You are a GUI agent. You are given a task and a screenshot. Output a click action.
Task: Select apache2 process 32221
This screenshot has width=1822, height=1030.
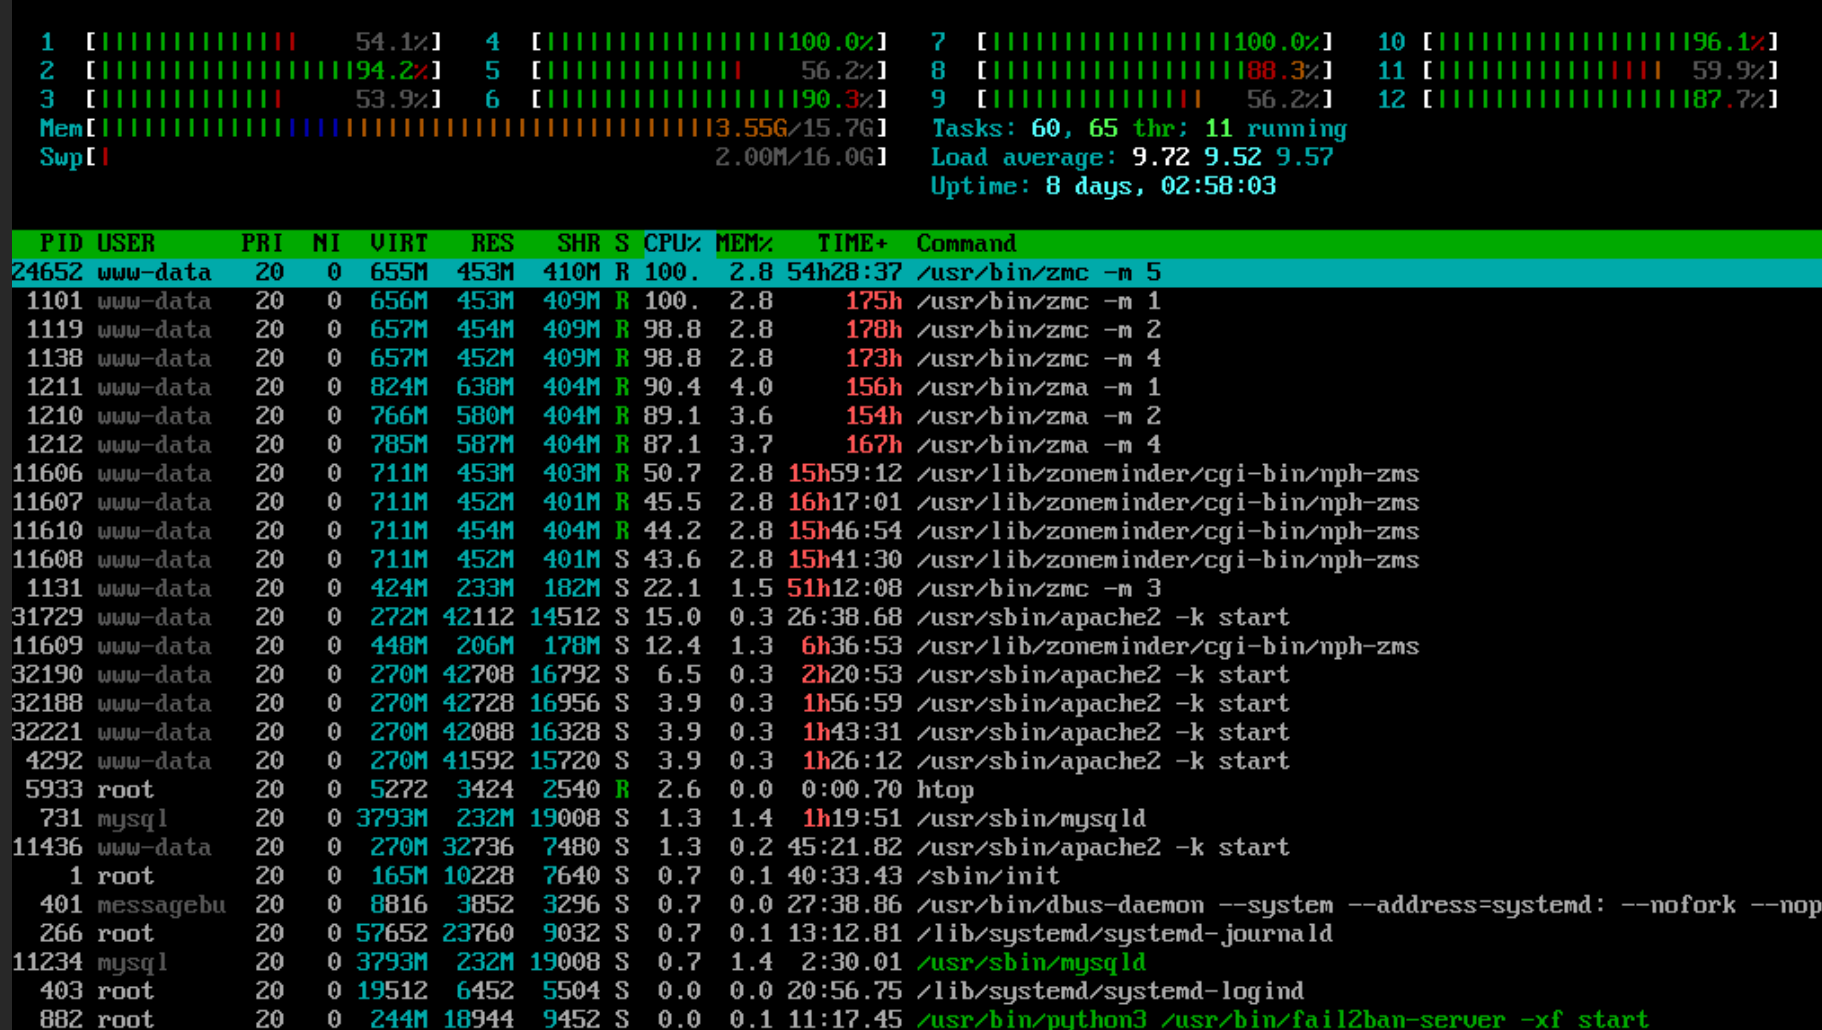[x=916, y=732]
